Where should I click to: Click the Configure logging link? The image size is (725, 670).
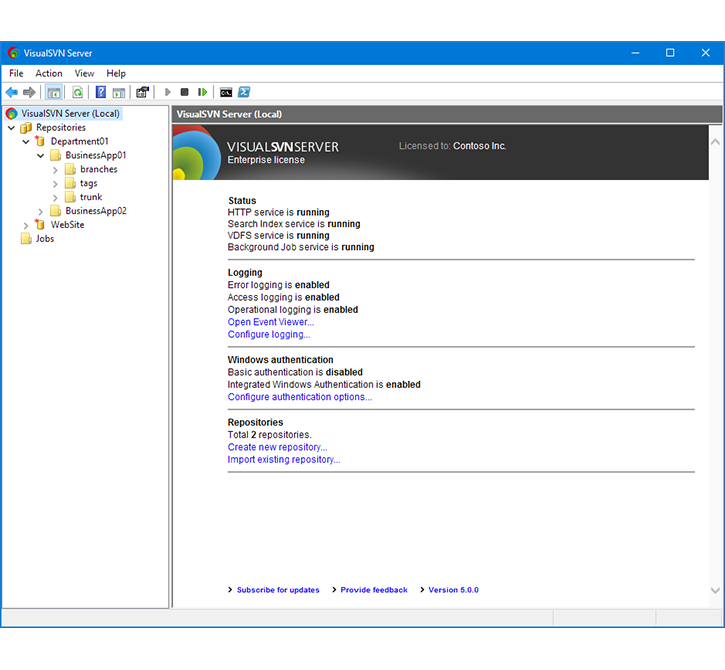click(269, 334)
